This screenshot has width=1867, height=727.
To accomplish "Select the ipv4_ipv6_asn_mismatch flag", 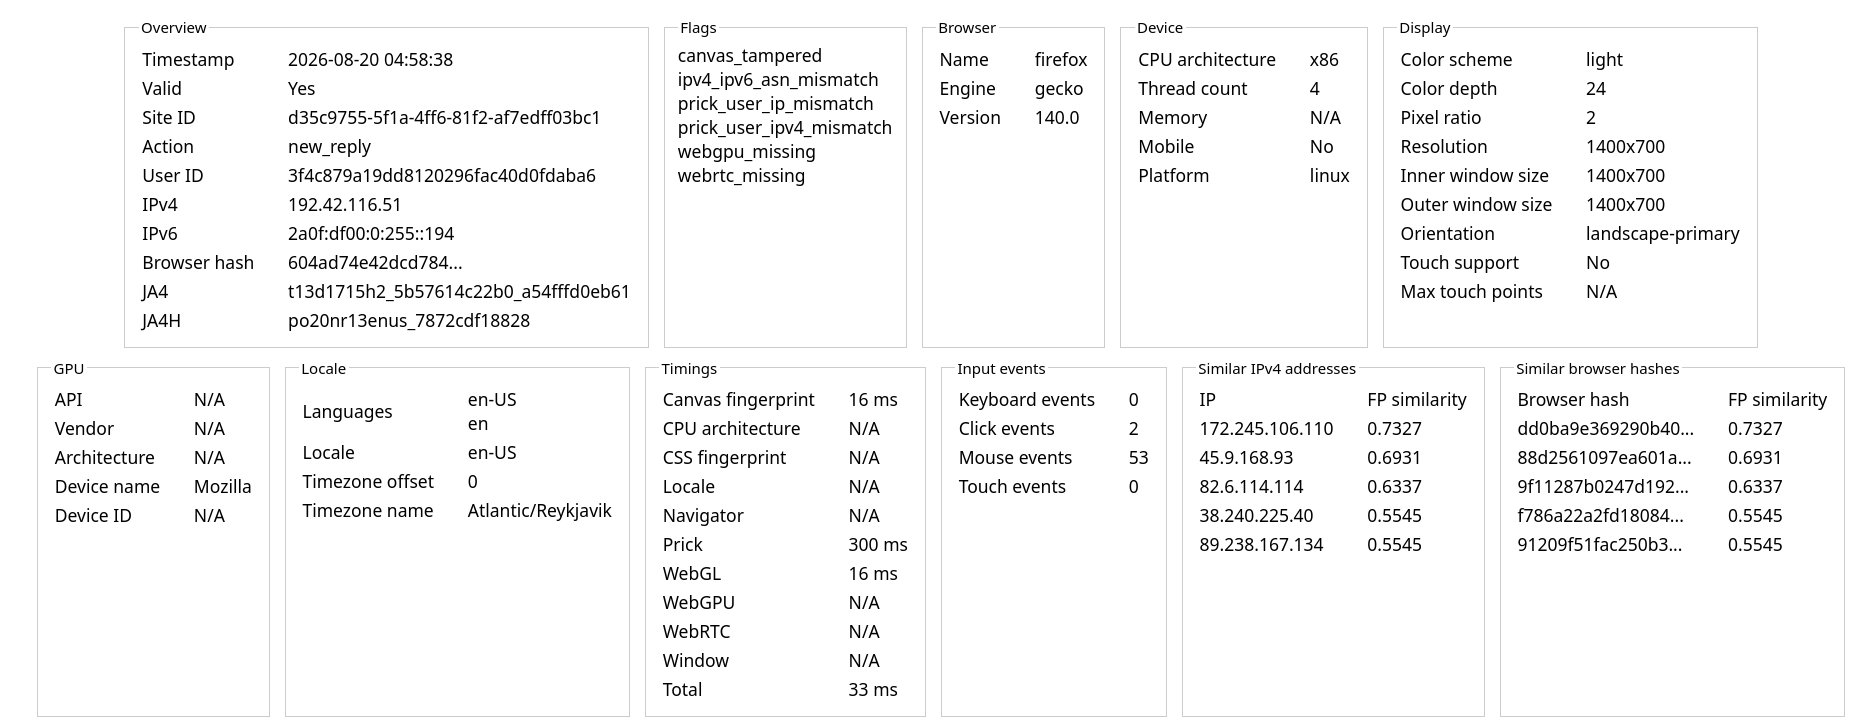I will tap(777, 80).
